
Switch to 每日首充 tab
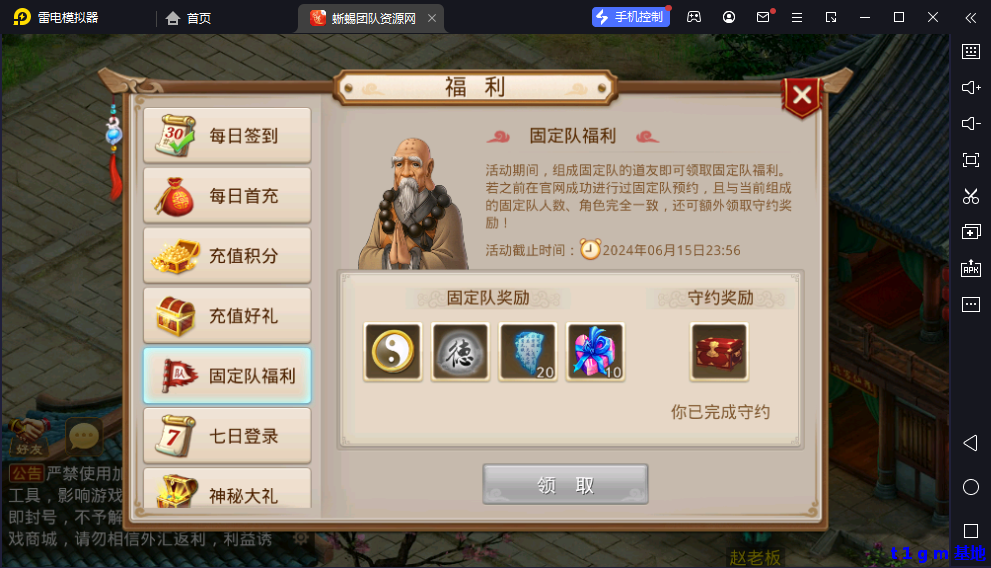(227, 196)
